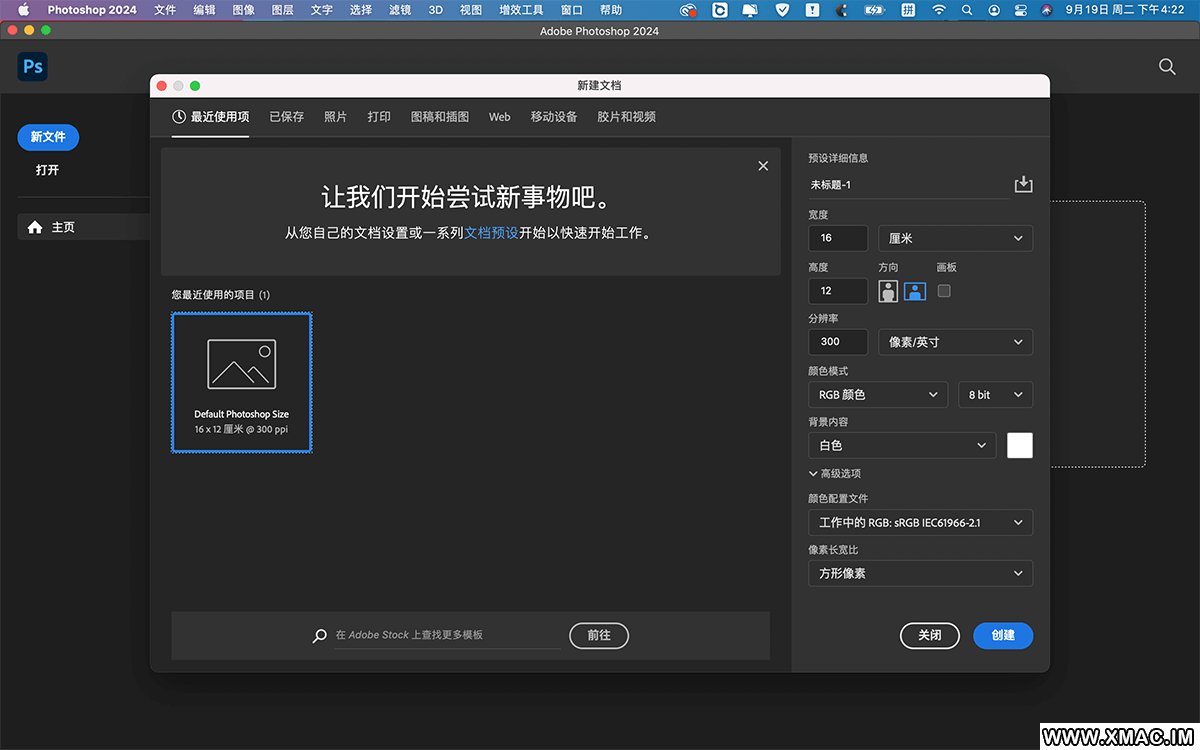Screen dimensions: 1200x750
Task: Switch to the 移动设备 tab
Action: (554, 117)
